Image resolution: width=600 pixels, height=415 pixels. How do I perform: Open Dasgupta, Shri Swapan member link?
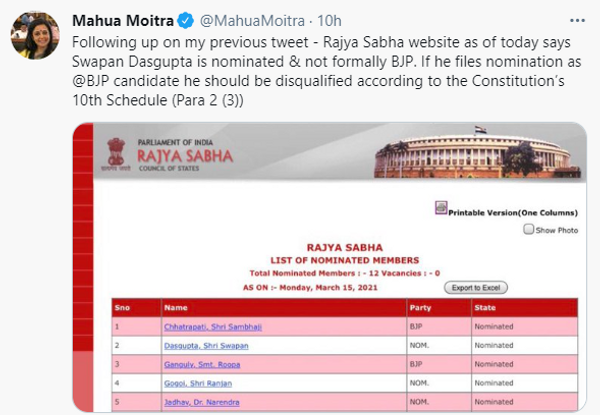[x=206, y=346]
